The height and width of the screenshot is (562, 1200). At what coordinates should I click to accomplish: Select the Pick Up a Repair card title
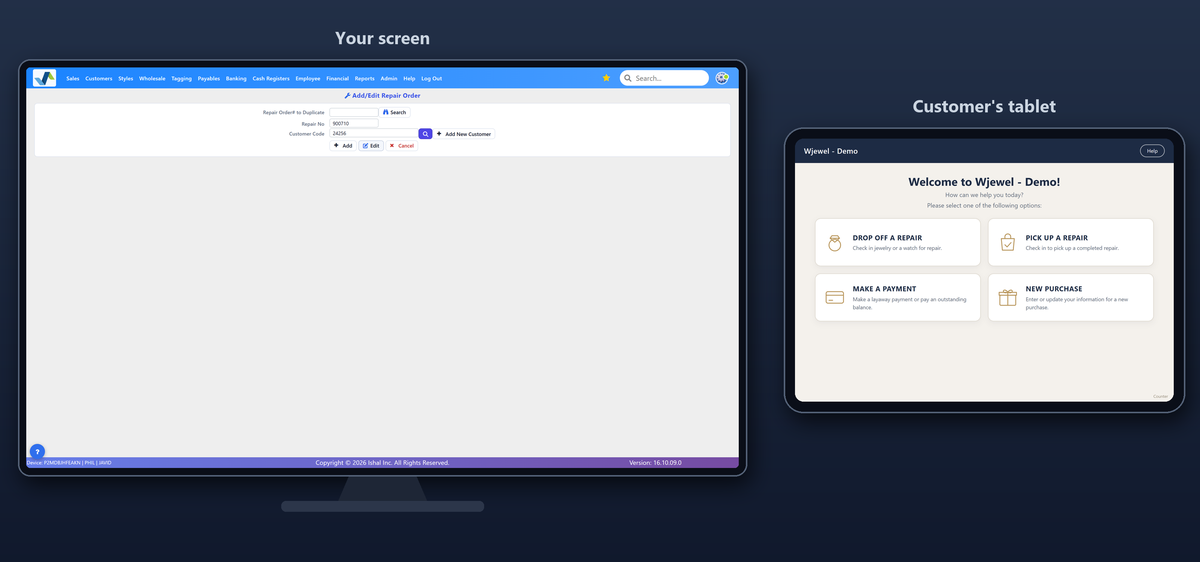pyautogui.click(x=1057, y=238)
